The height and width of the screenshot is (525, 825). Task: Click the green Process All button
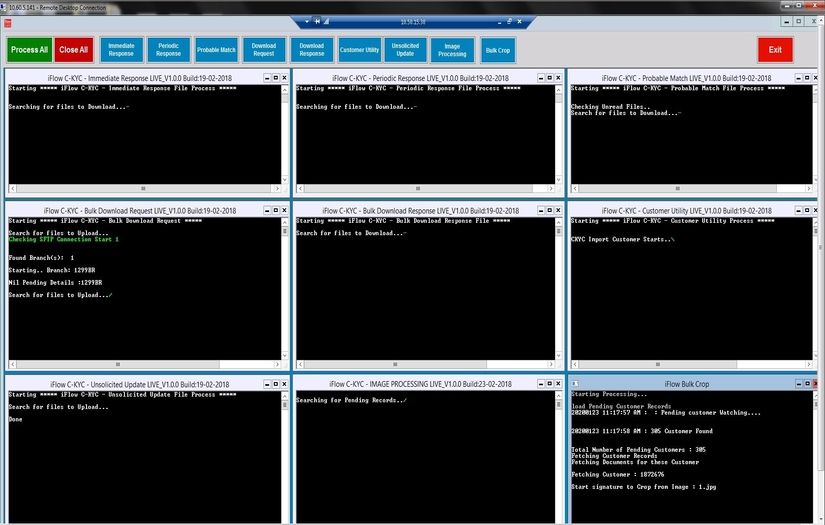point(29,50)
